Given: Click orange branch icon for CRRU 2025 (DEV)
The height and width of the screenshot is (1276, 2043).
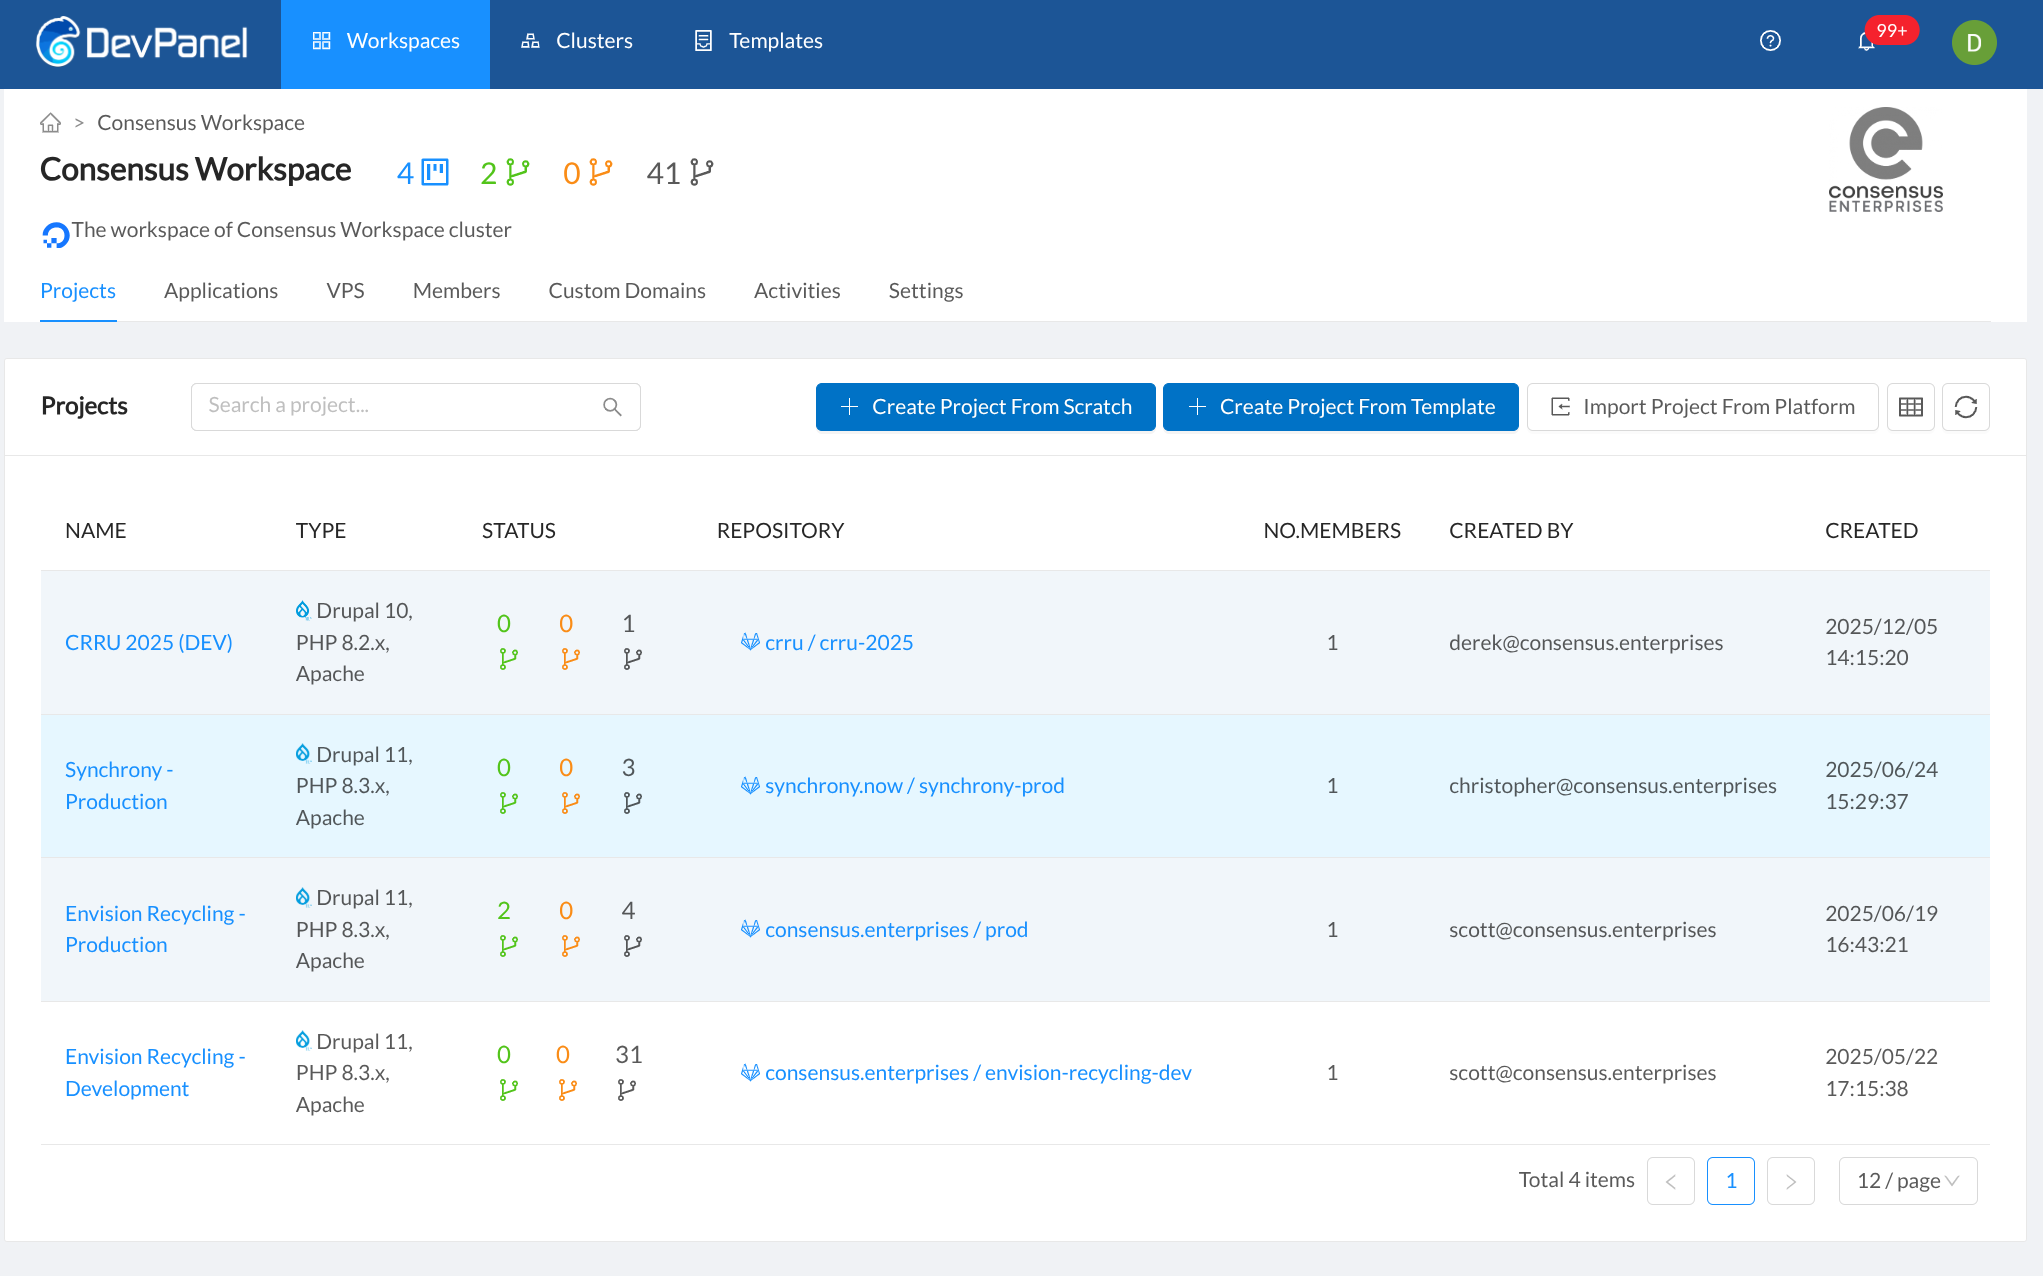Looking at the screenshot, I should (x=570, y=659).
